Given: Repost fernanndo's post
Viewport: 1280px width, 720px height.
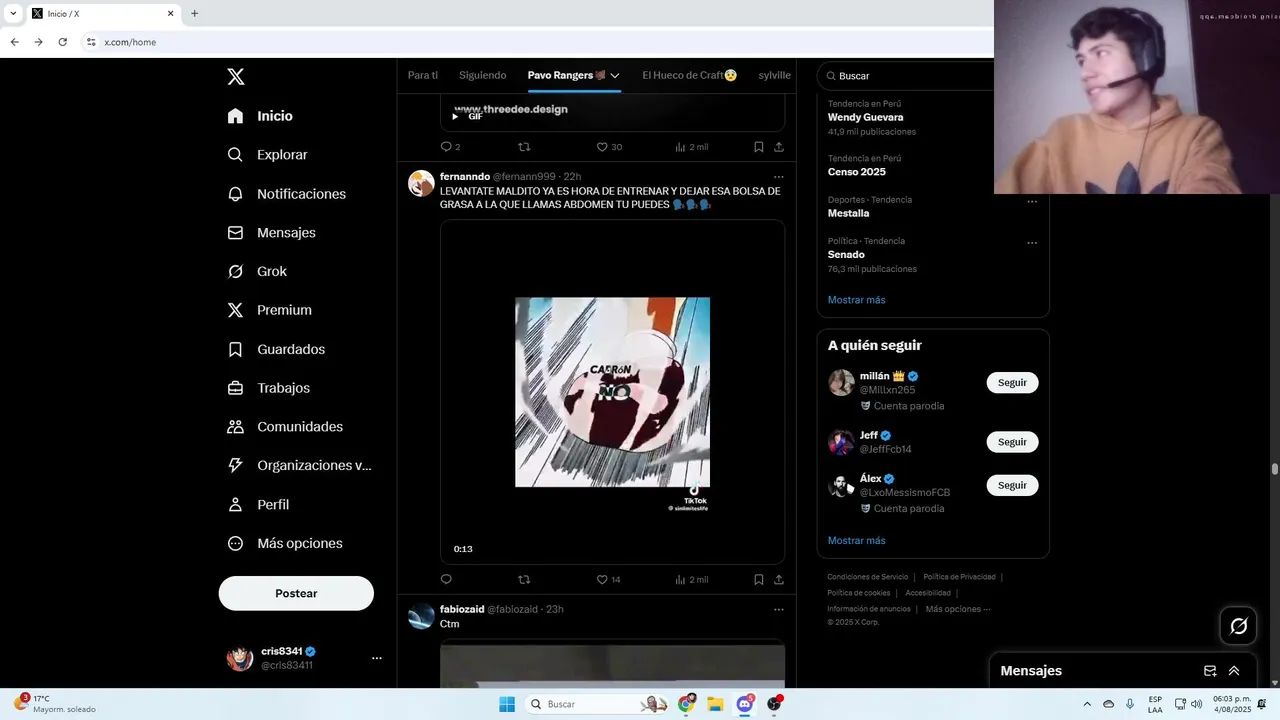Looking at the screenshot, I should tap(524, 580).
